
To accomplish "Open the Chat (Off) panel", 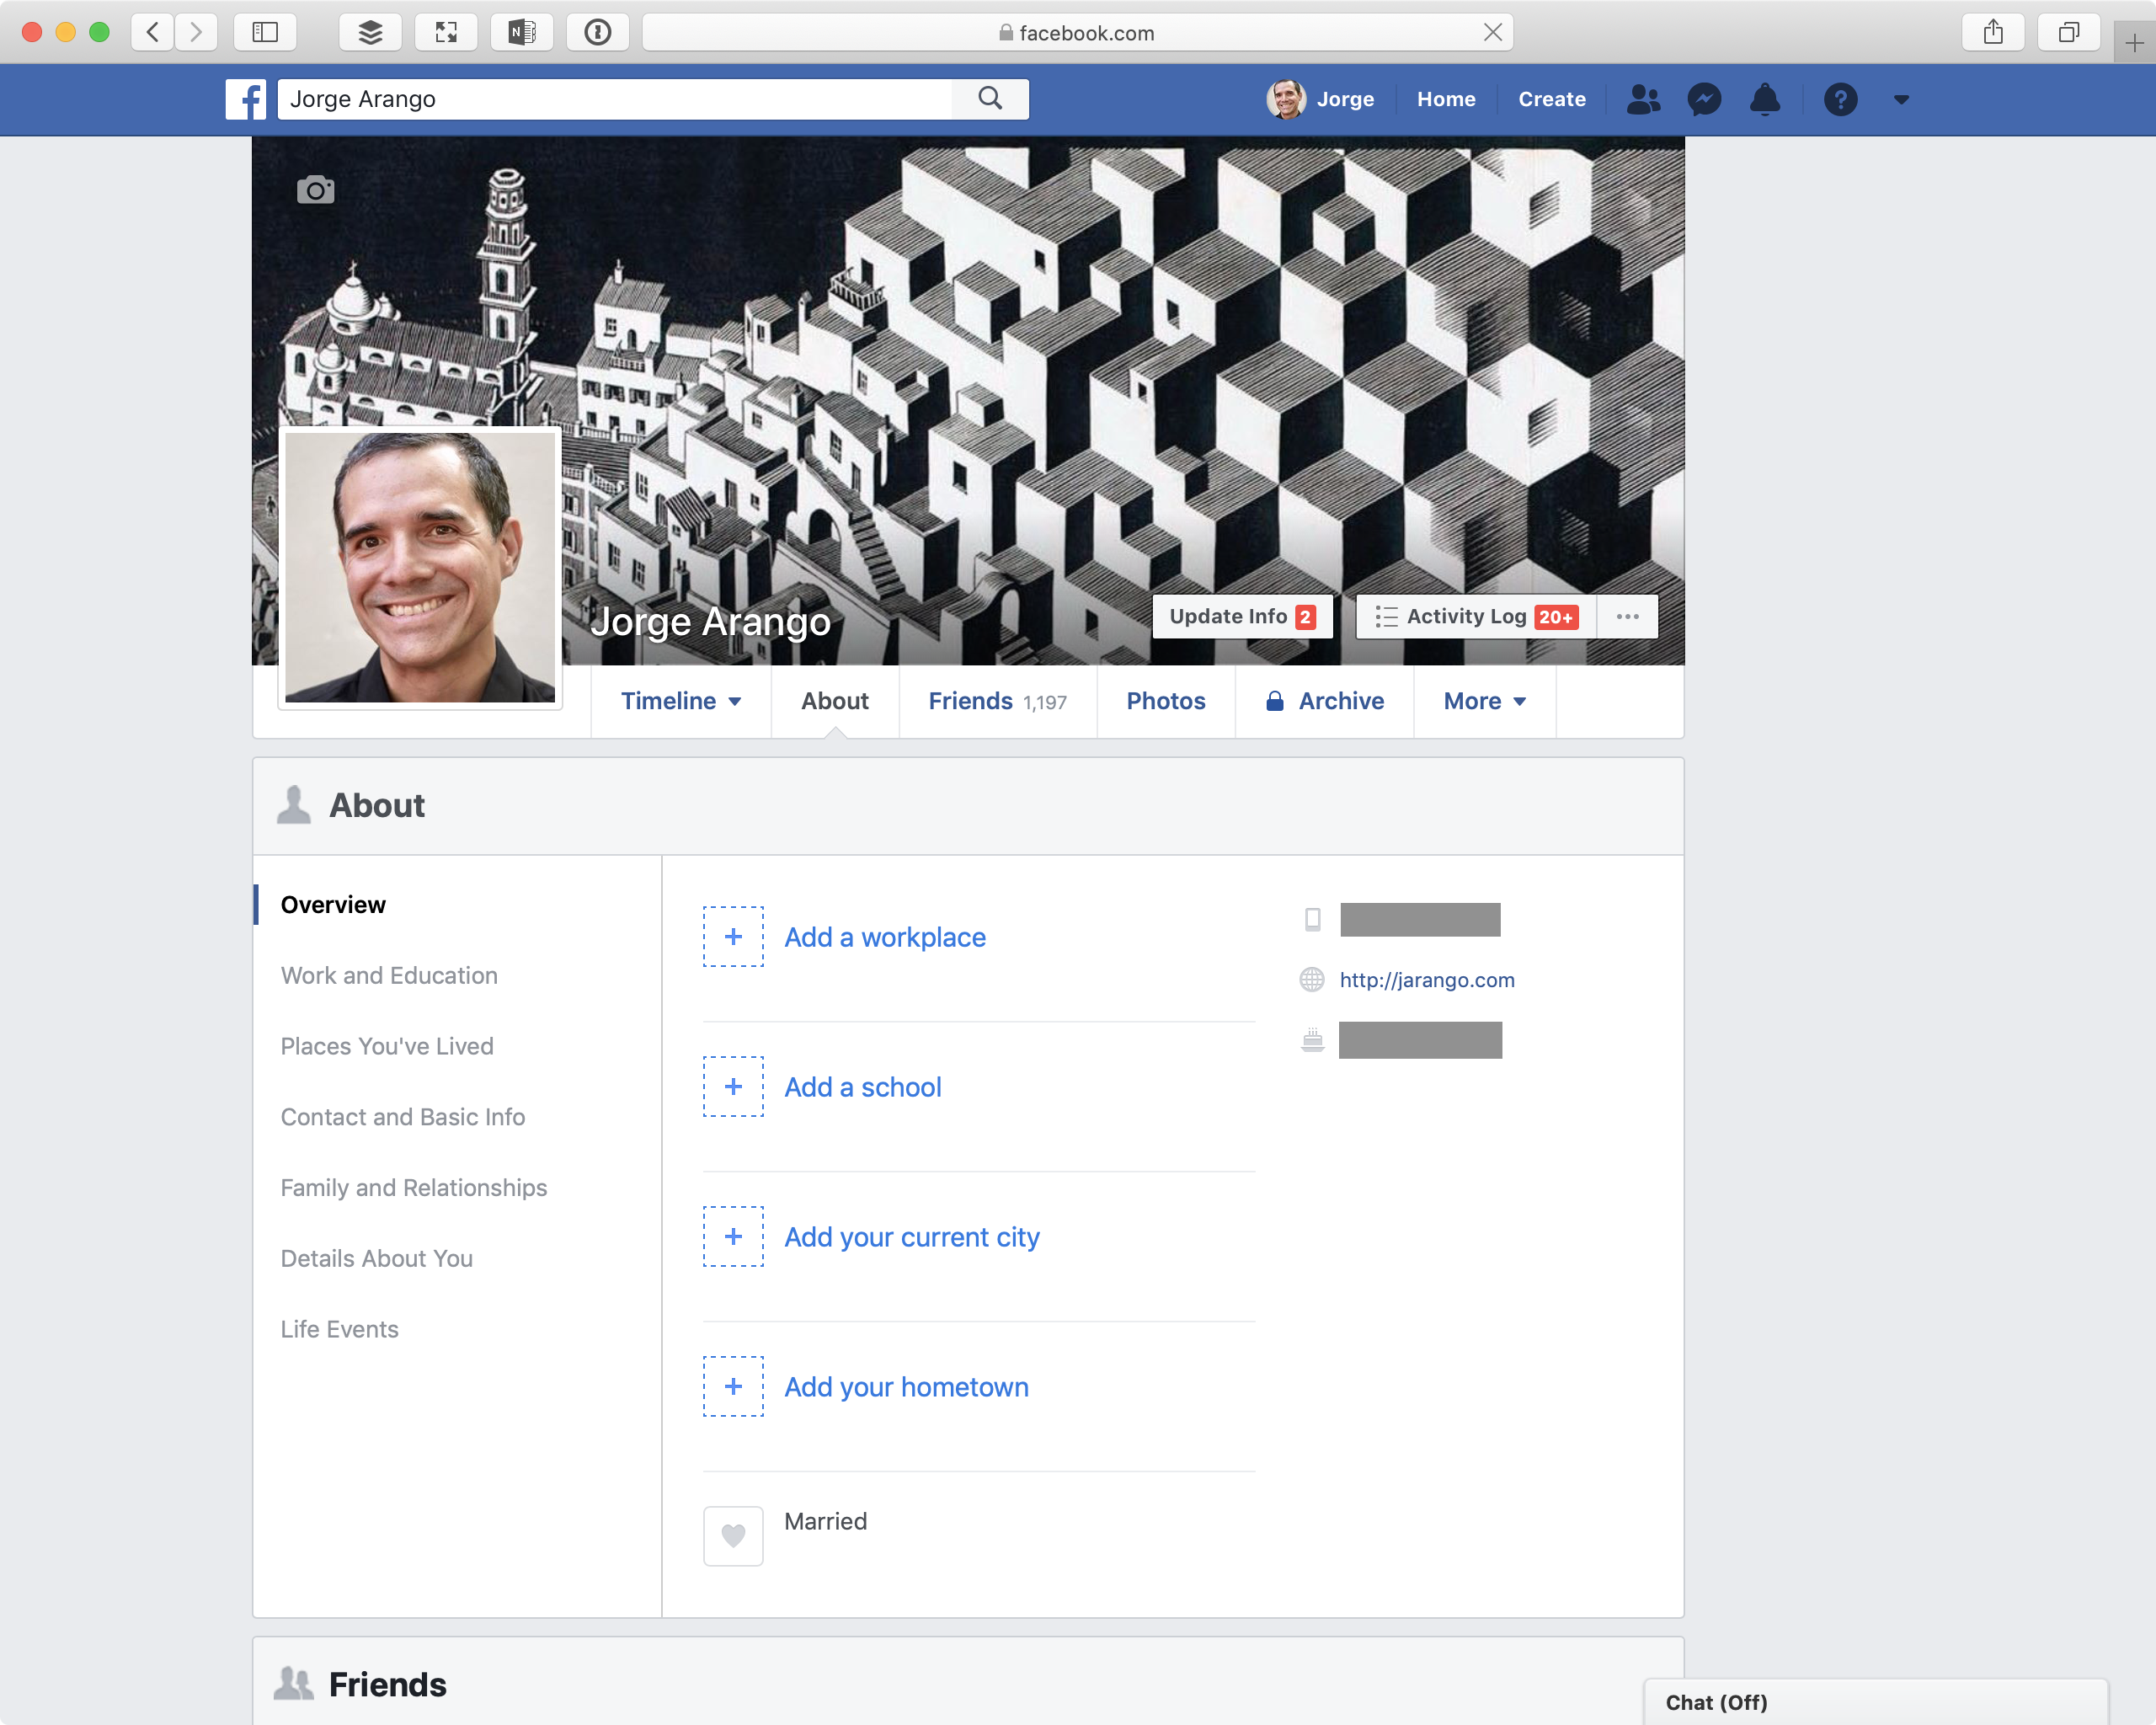I will tap(1876, 1702).
